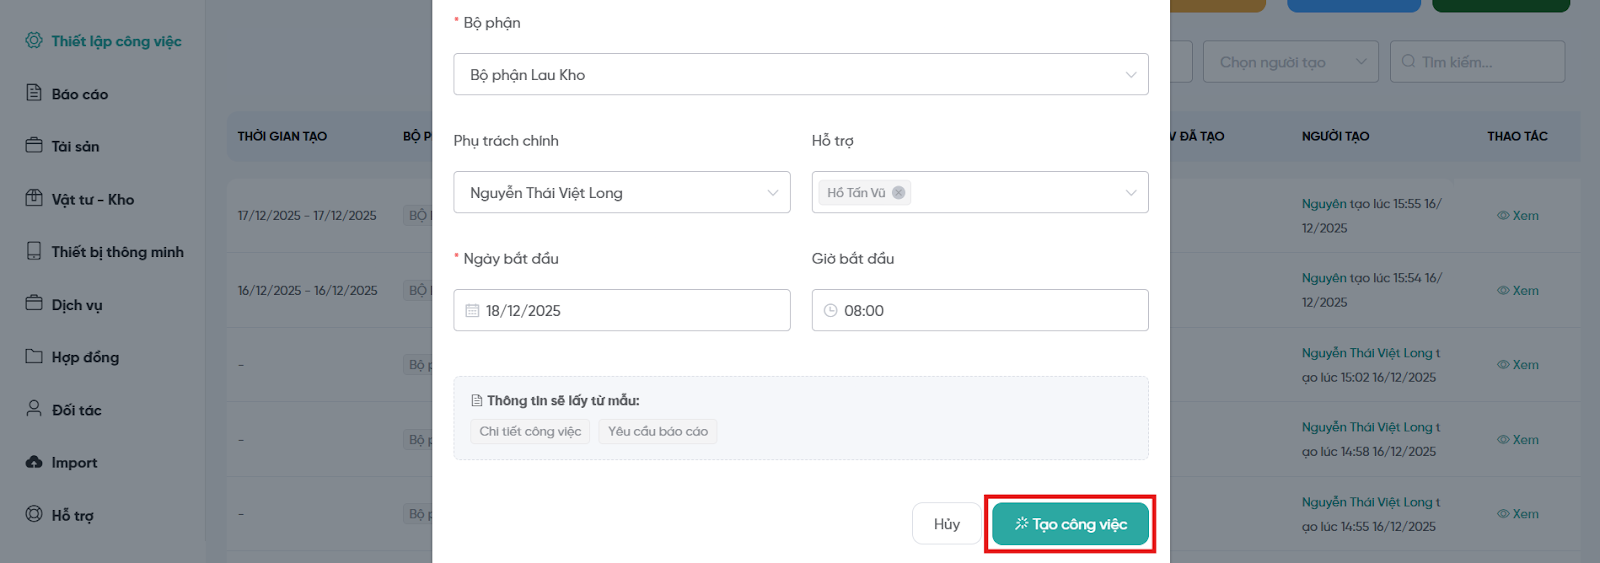Click the Đối tác person icon
This screenshot has height=563, width=1600.
coord(34,409)
